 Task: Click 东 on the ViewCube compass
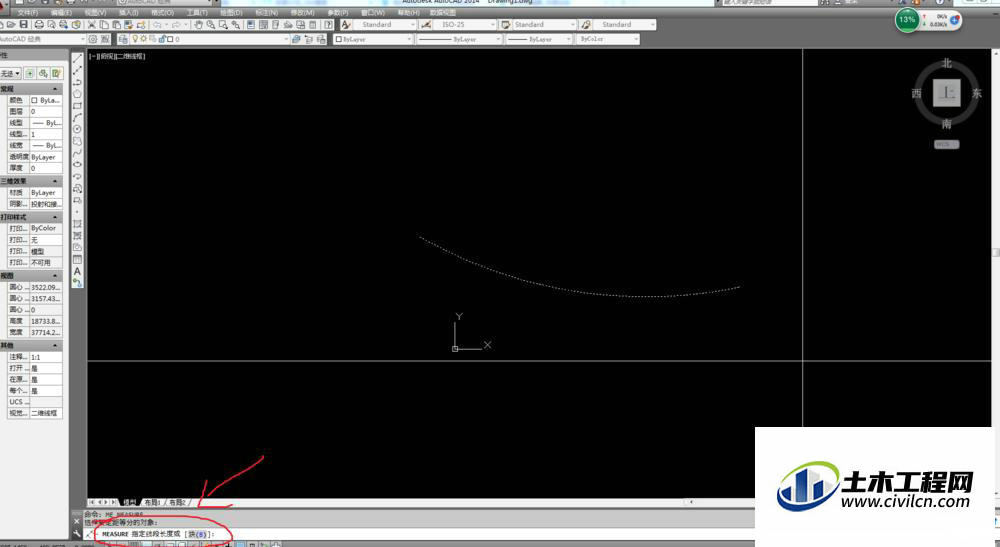976,93
